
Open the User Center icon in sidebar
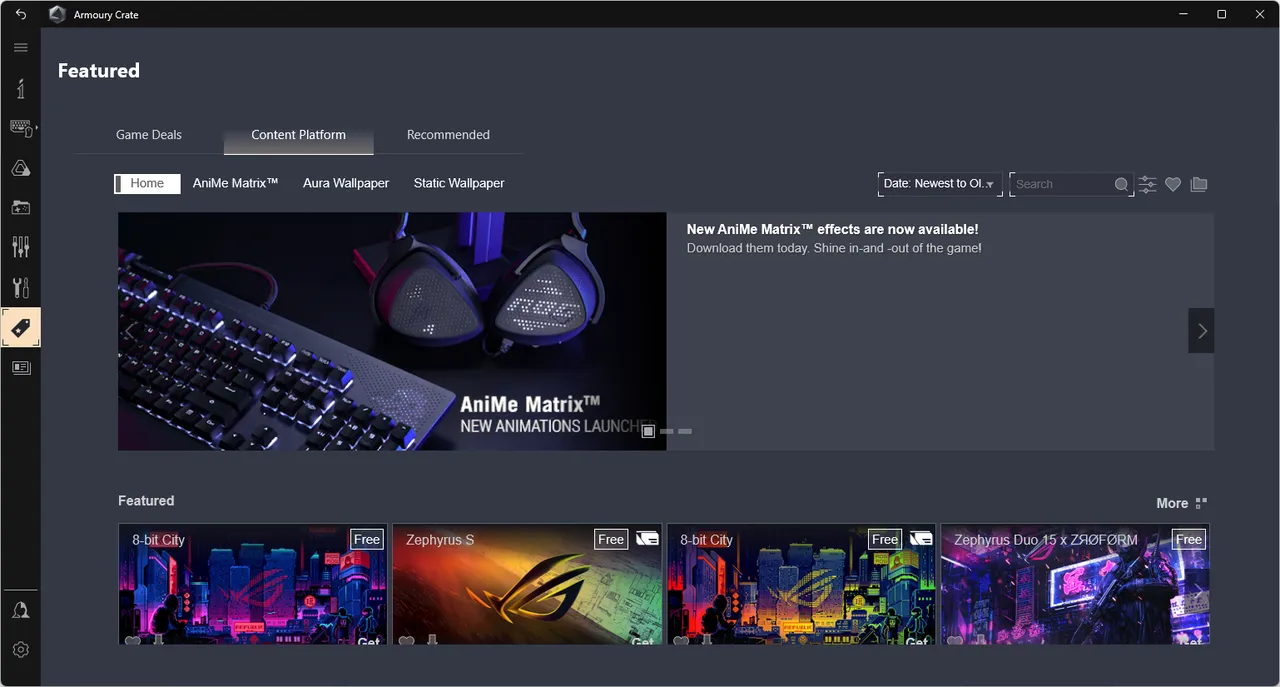[21, 610]
